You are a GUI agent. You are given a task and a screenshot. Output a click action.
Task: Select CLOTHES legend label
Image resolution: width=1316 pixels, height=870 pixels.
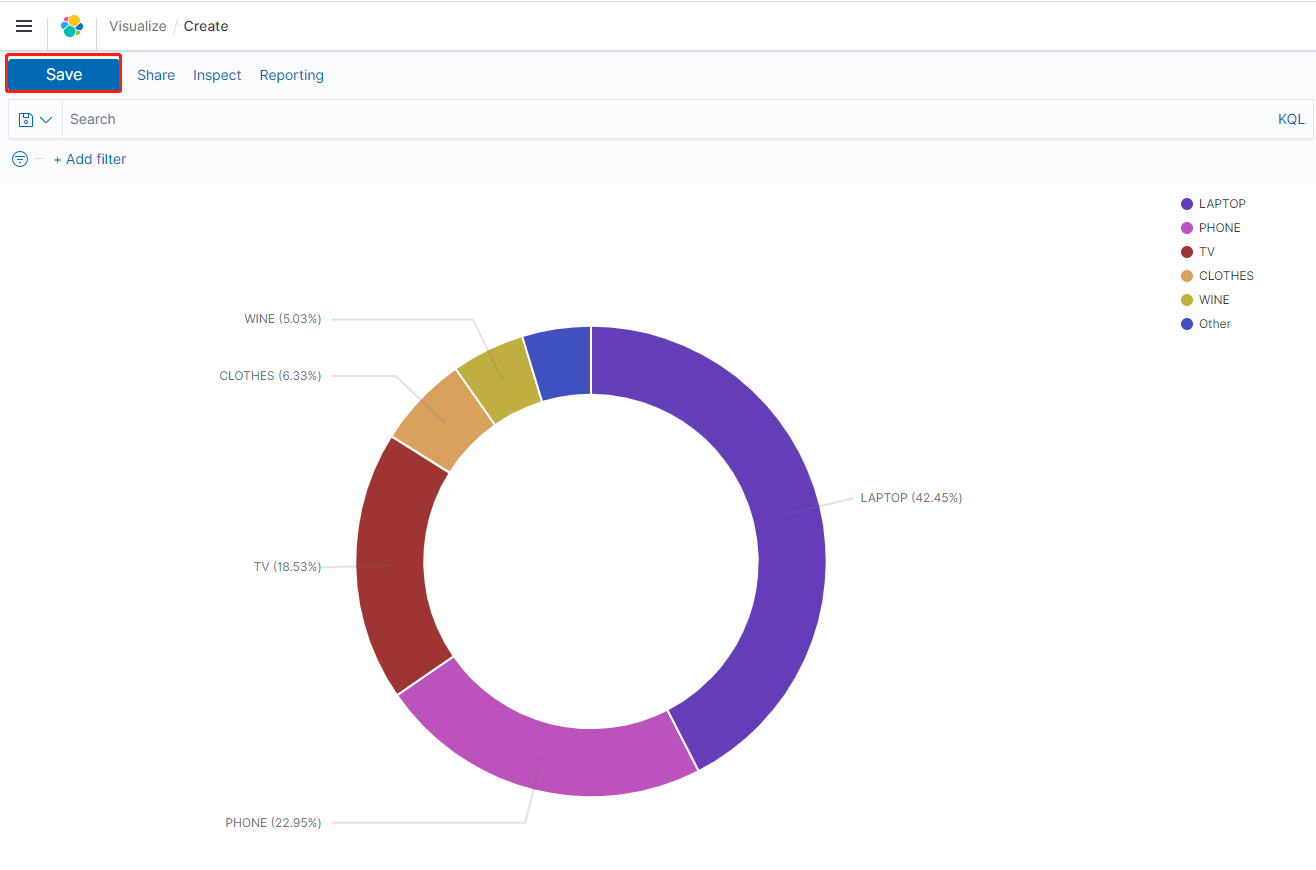1226,276
